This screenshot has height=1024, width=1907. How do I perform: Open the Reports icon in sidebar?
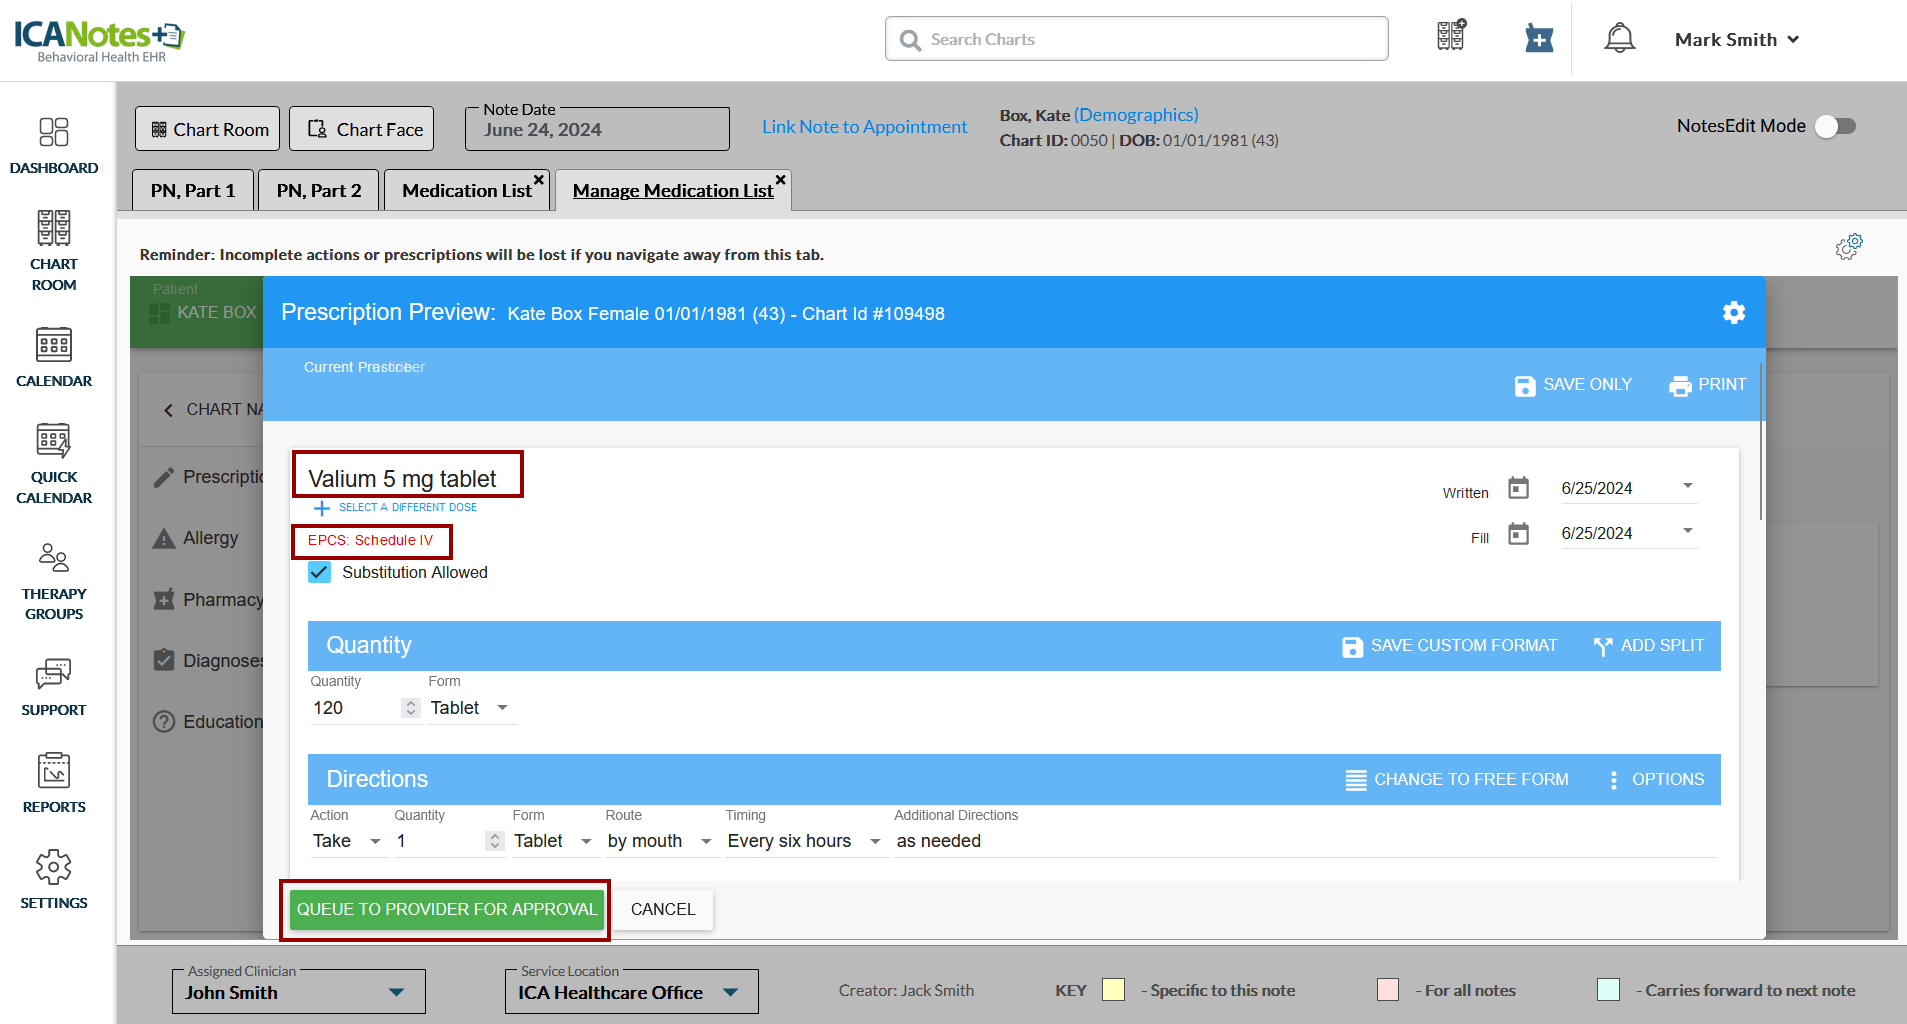click(x=54, y=783)
